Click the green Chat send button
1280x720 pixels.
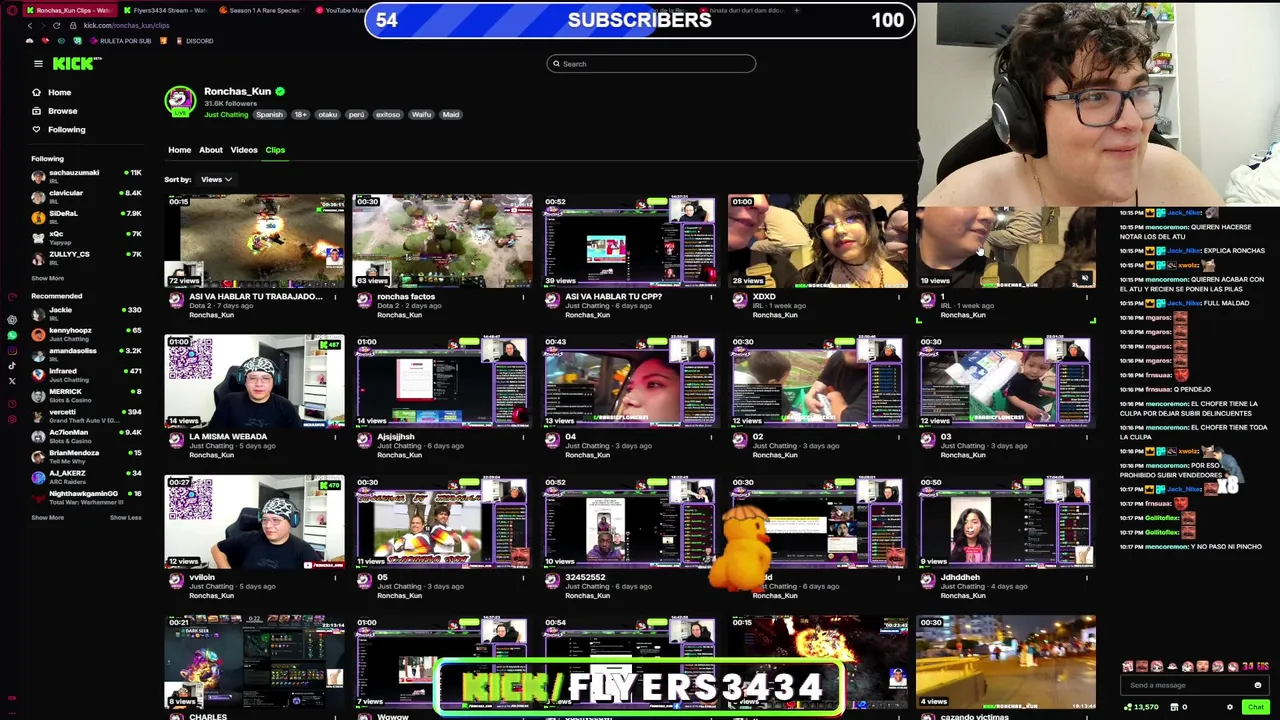(1255, 707)
